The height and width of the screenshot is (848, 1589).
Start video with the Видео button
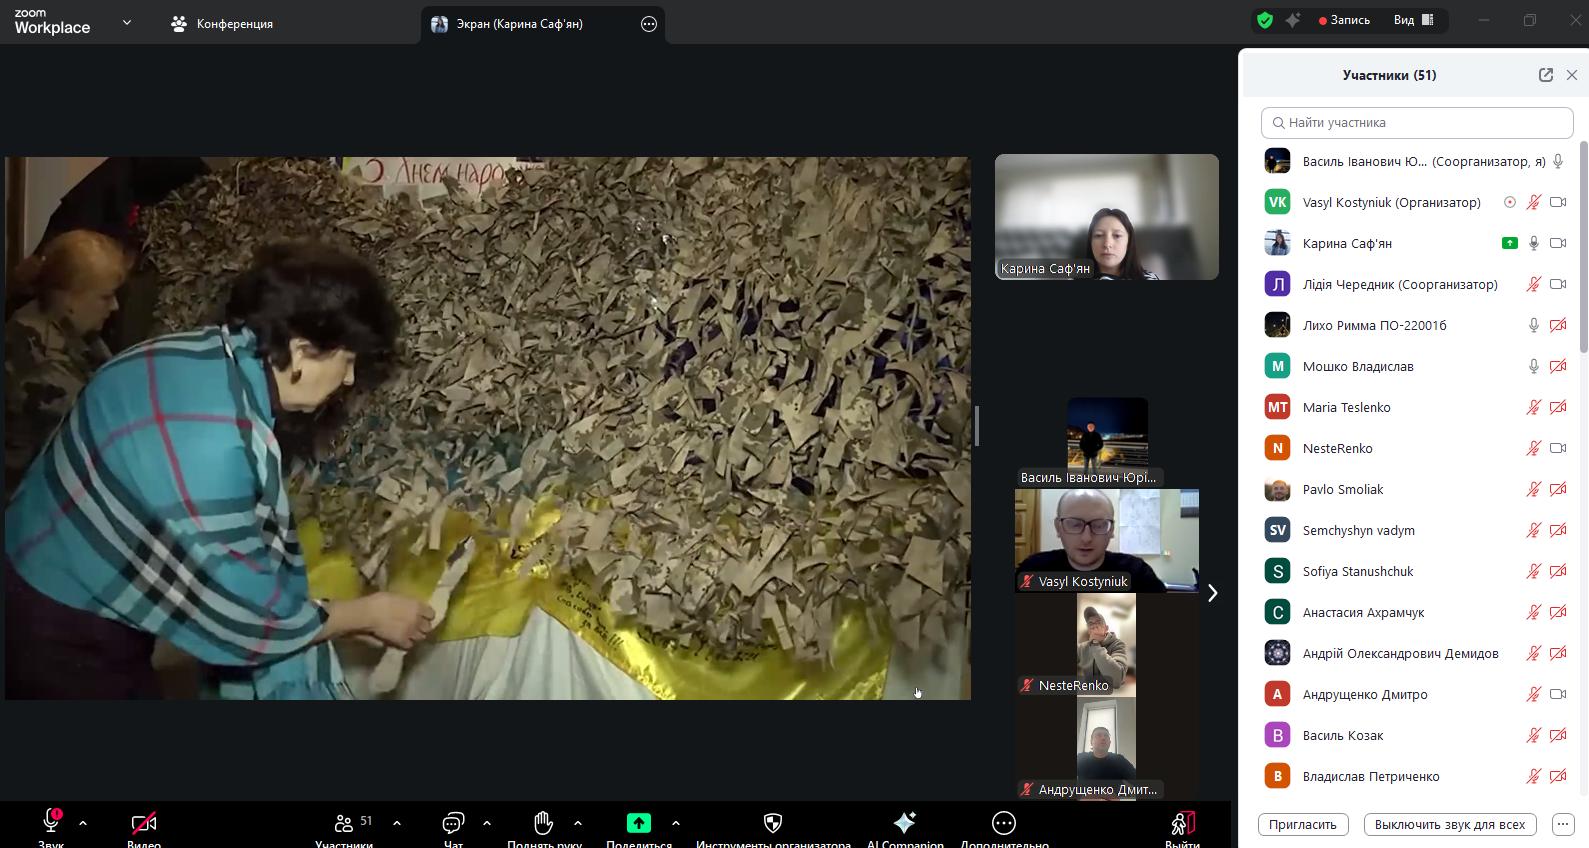pyautogui.click(x=144, y=828)
